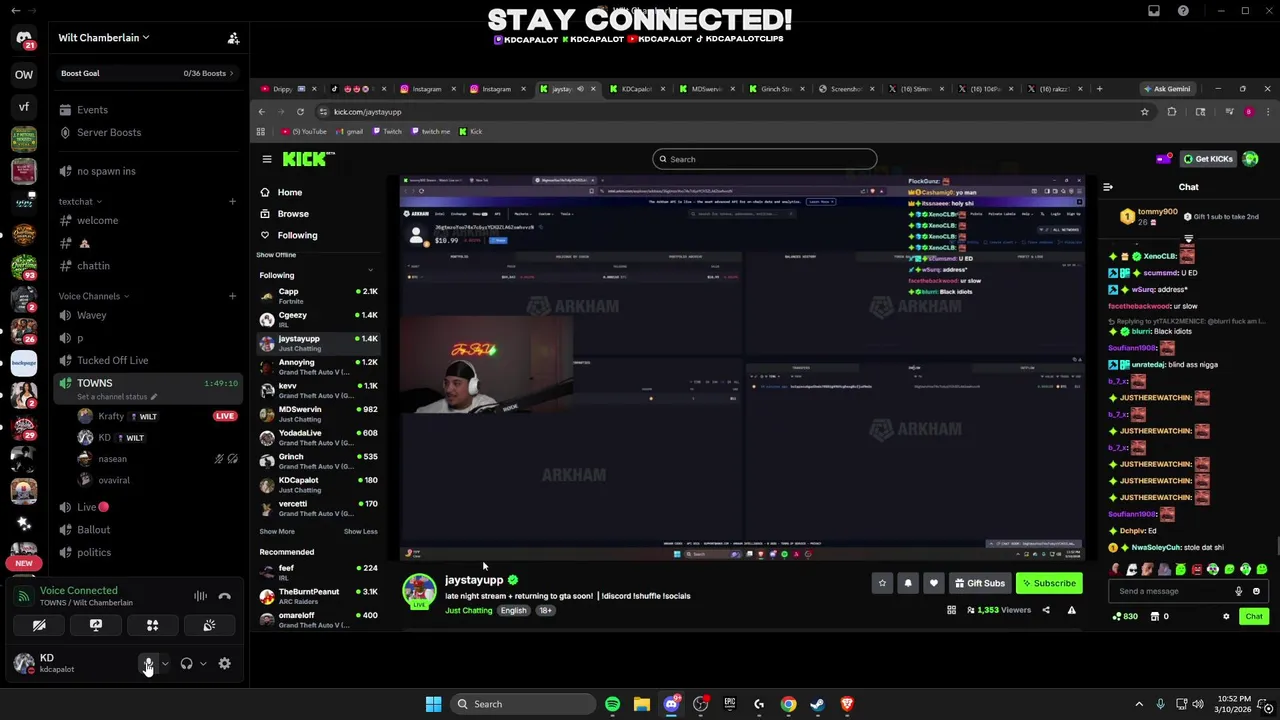Image resolution: width=1280 pixels, height=720 pixels.
Task: Open MDSwervin channel in following list
Action: click(x=318, y=414)
